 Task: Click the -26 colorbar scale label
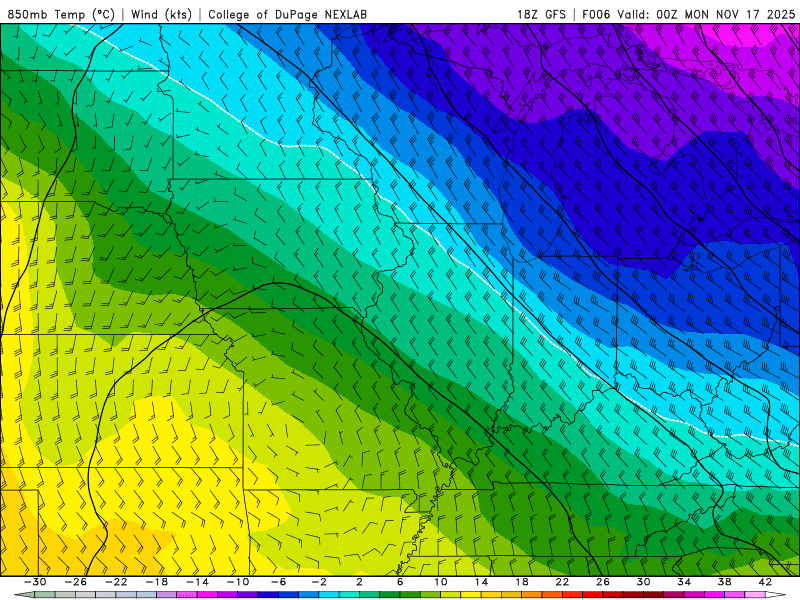coord(76,582)
